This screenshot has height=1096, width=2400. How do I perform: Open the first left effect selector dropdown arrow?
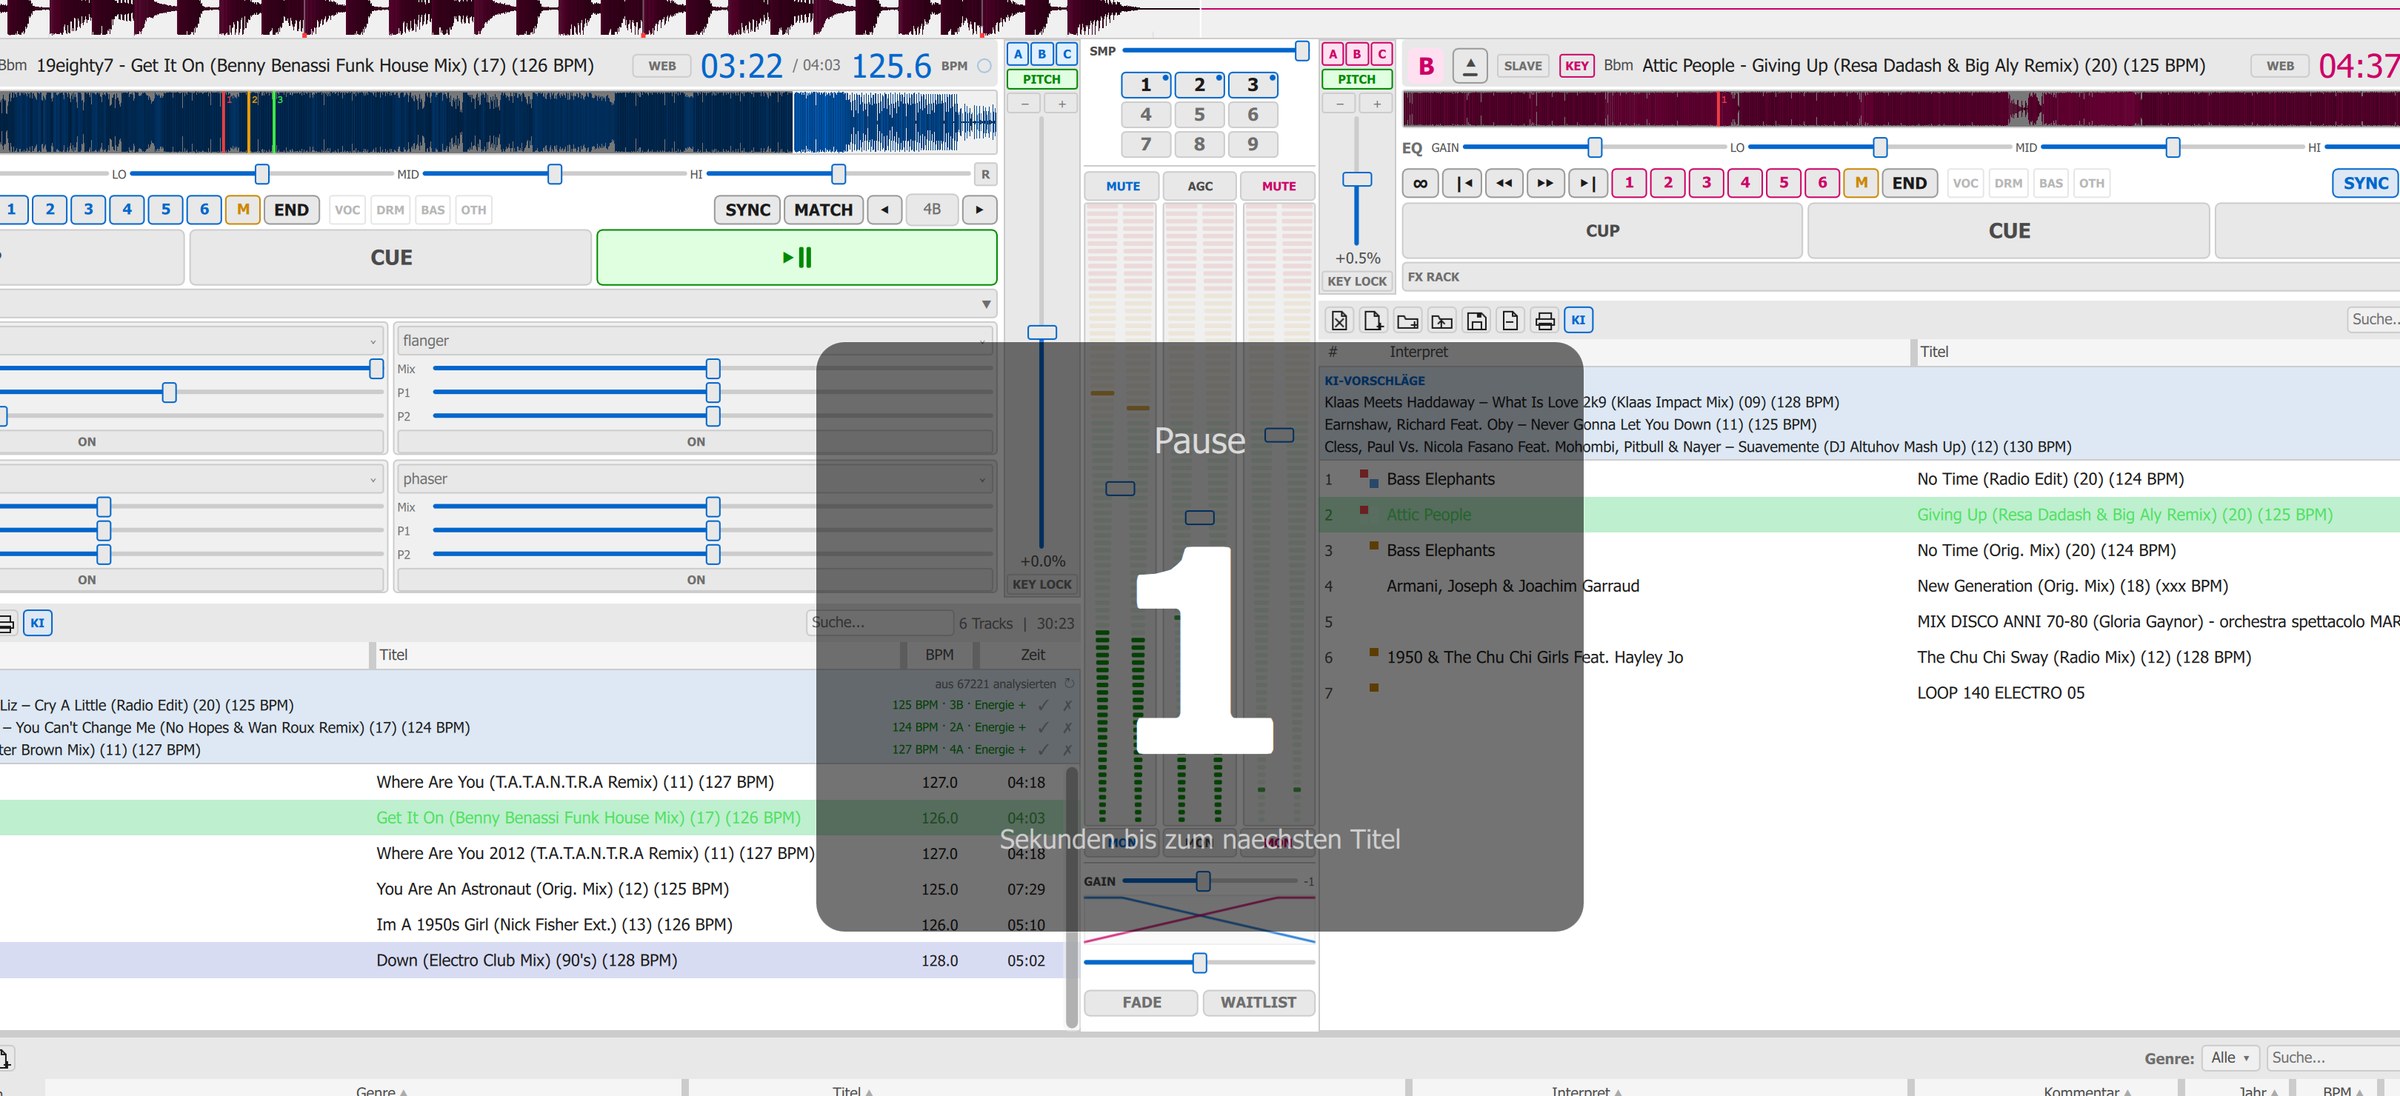pyautogui.click(x=373, y=341)
